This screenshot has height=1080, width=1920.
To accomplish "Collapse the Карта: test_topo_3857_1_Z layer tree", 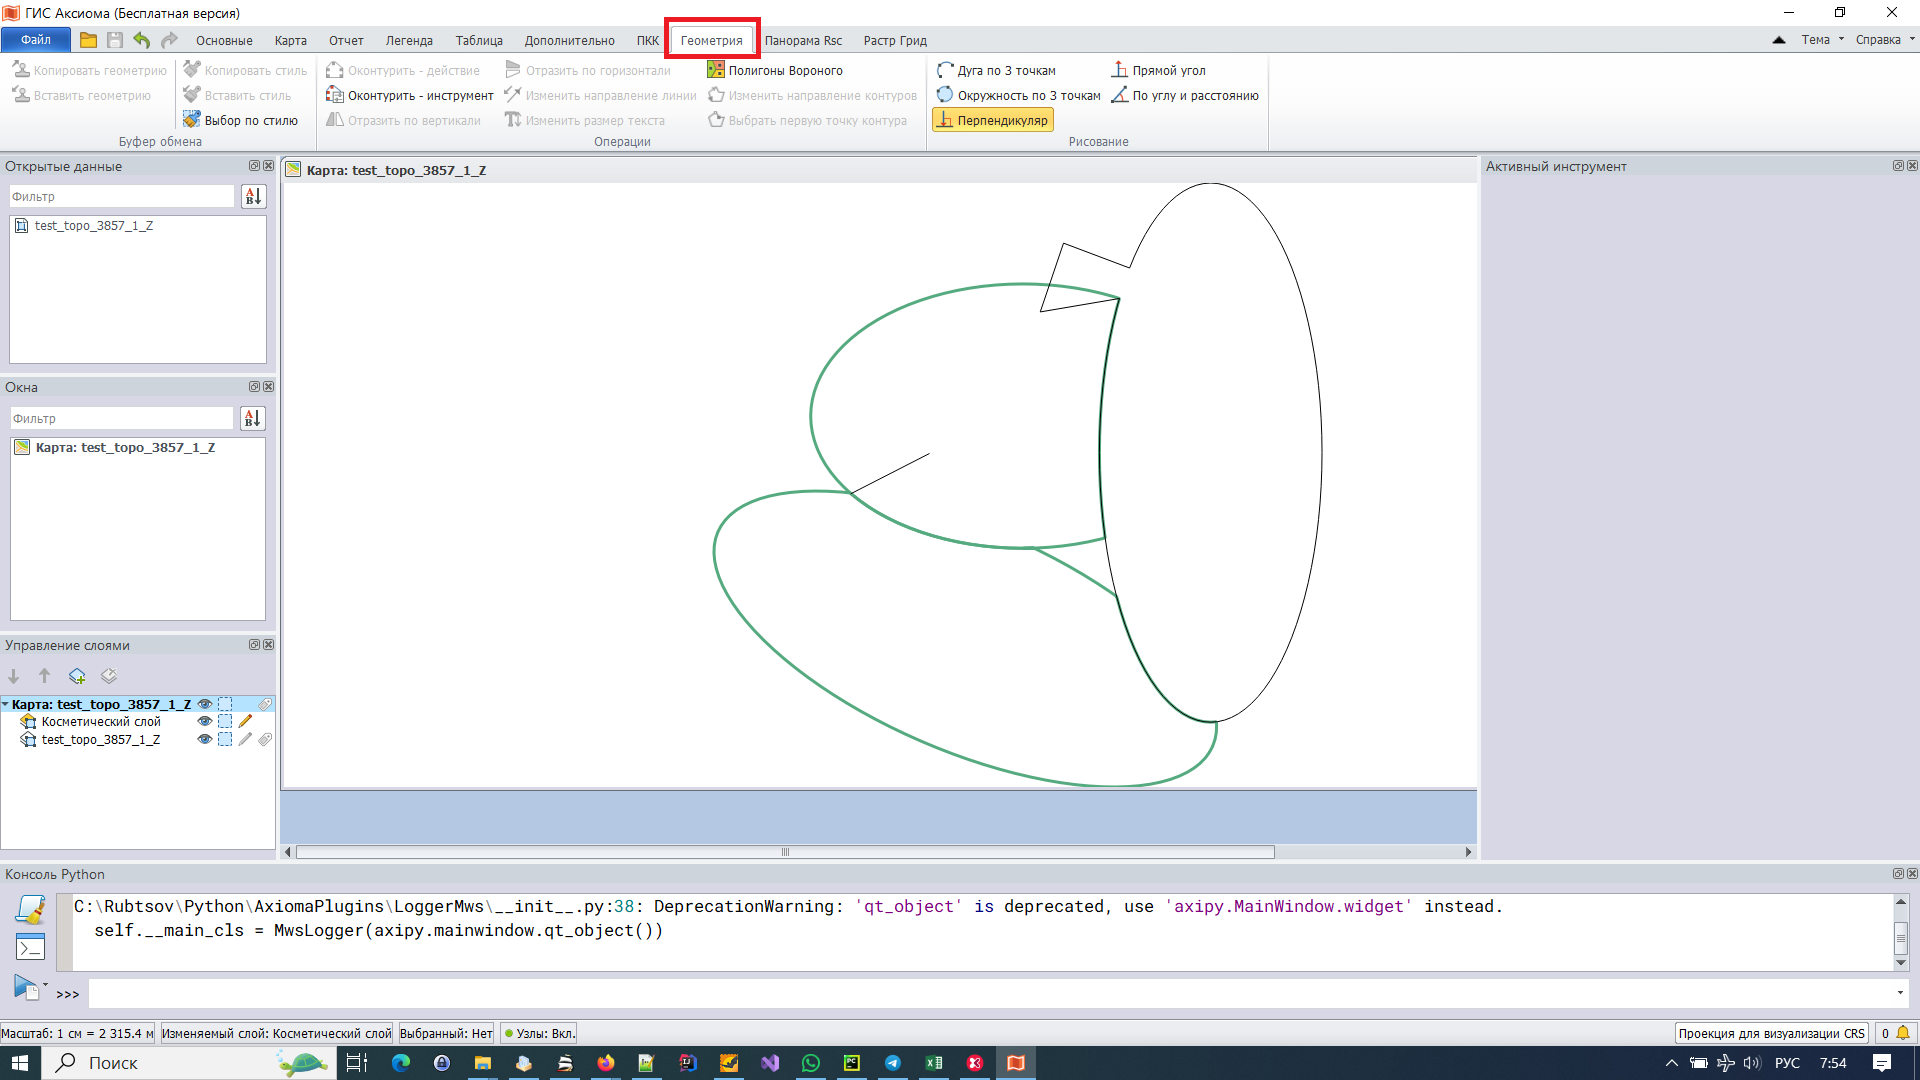I will (x=8, y=704).
